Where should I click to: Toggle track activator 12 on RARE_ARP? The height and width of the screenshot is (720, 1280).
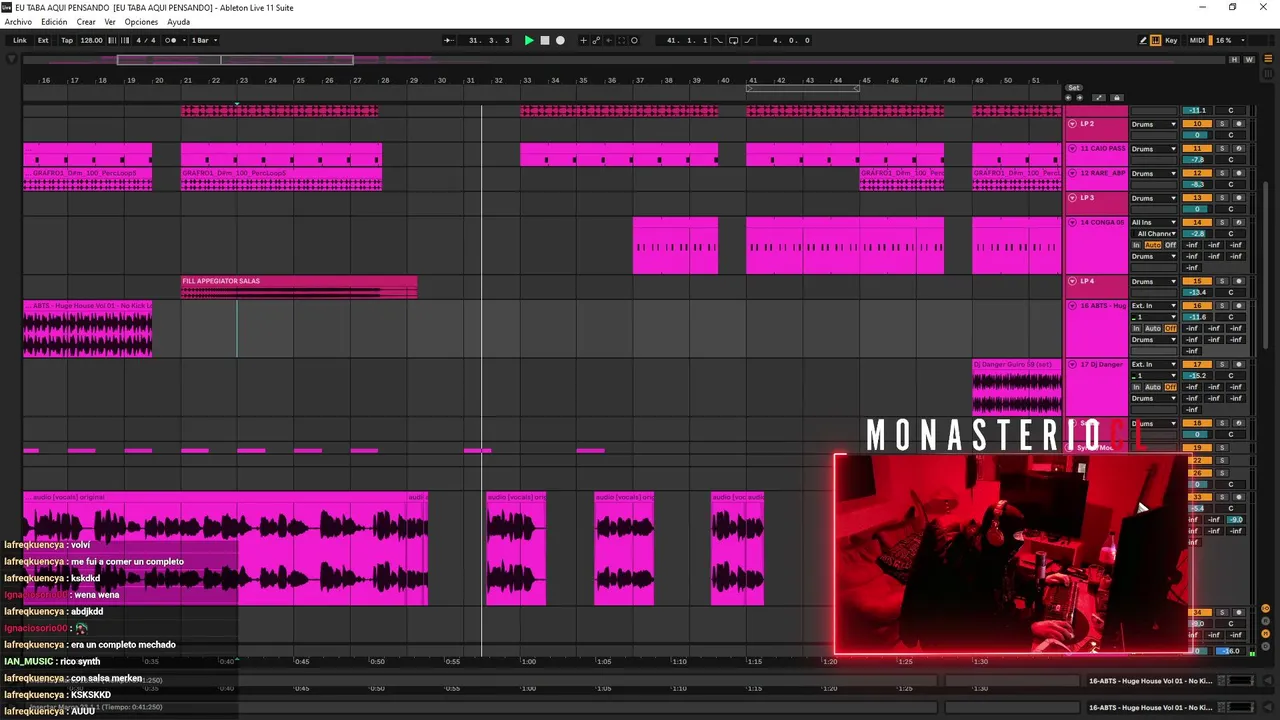(x=1197, y=174)
